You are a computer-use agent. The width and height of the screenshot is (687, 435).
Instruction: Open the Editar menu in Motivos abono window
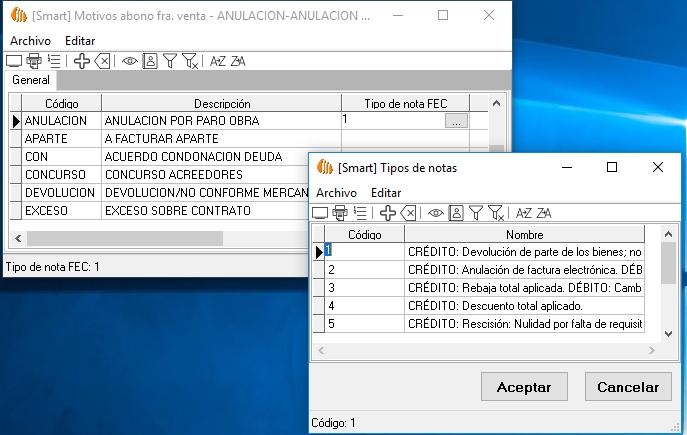click(80, 40)
